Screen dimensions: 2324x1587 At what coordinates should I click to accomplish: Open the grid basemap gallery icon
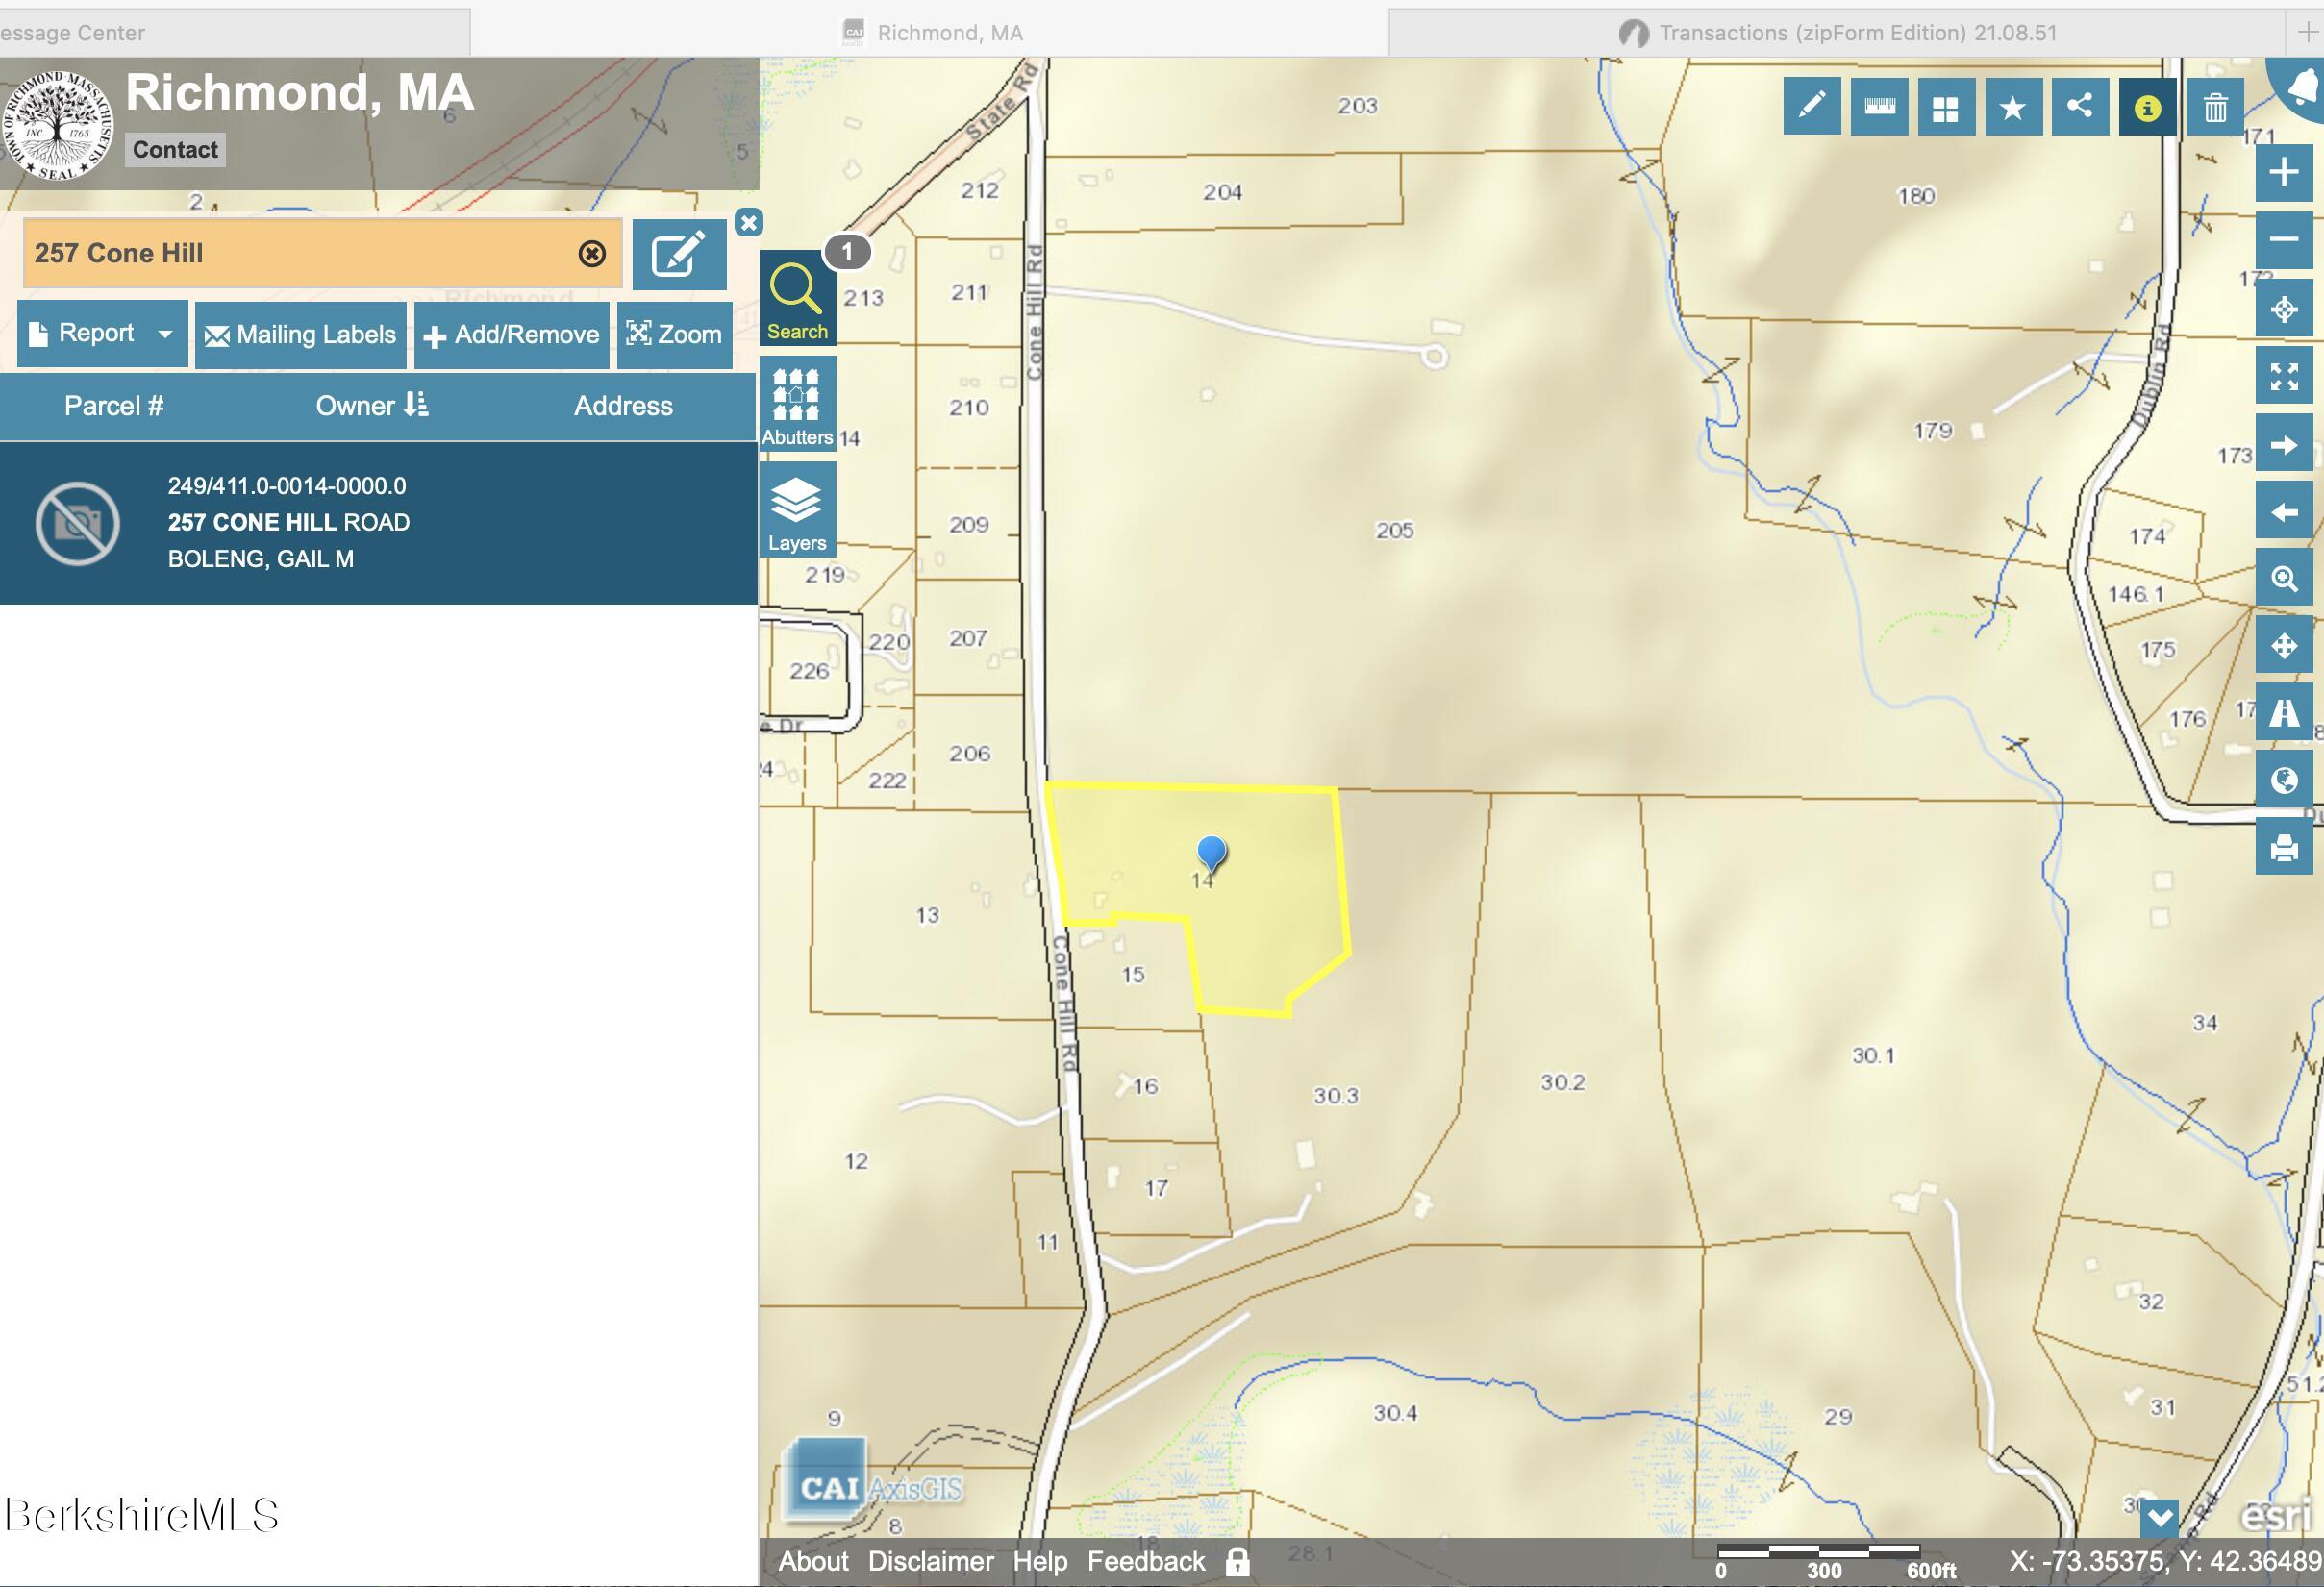1946,107
